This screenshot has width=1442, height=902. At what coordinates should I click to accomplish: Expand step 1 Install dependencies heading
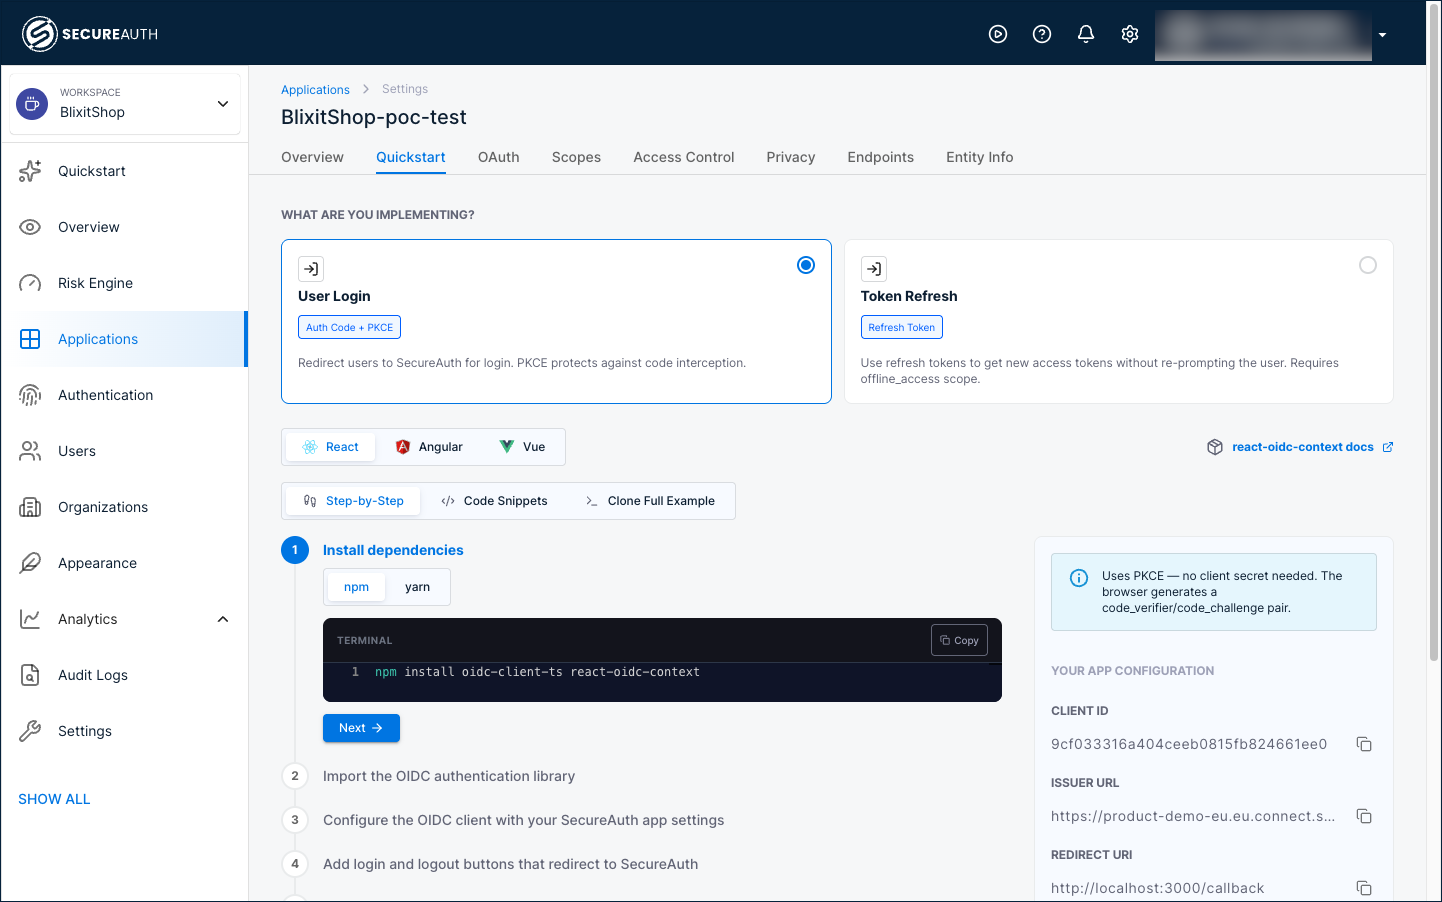pos(393,550)
